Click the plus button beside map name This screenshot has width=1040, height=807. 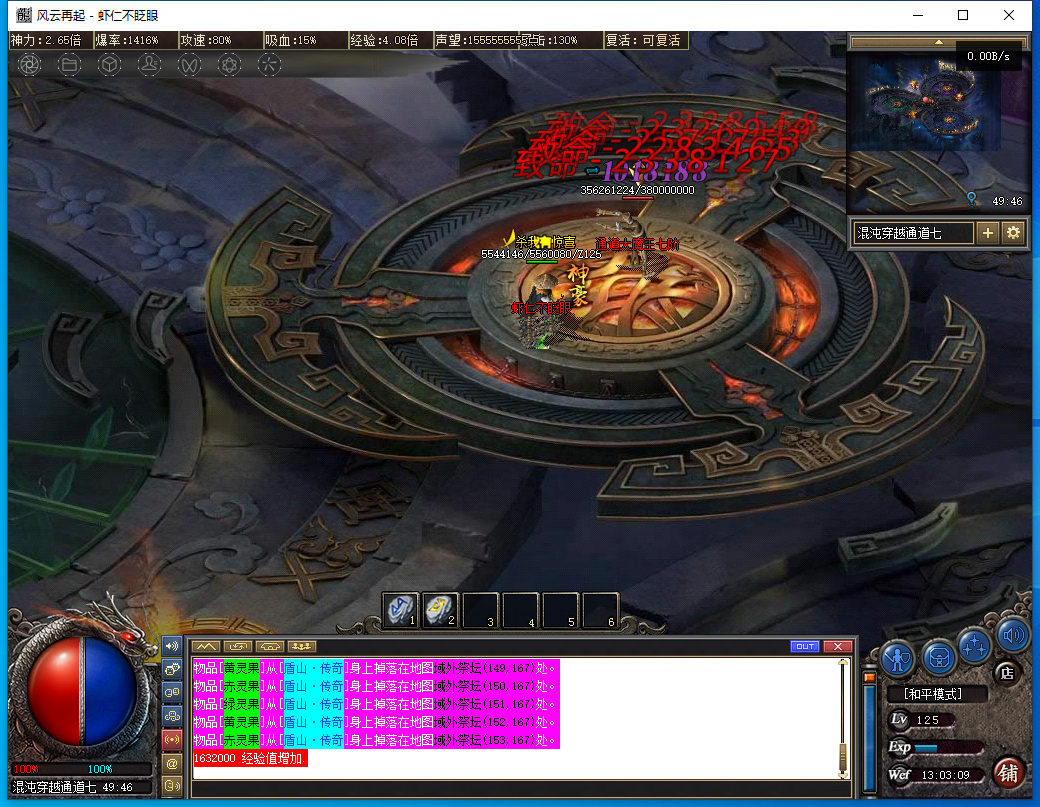pos(988,233)
